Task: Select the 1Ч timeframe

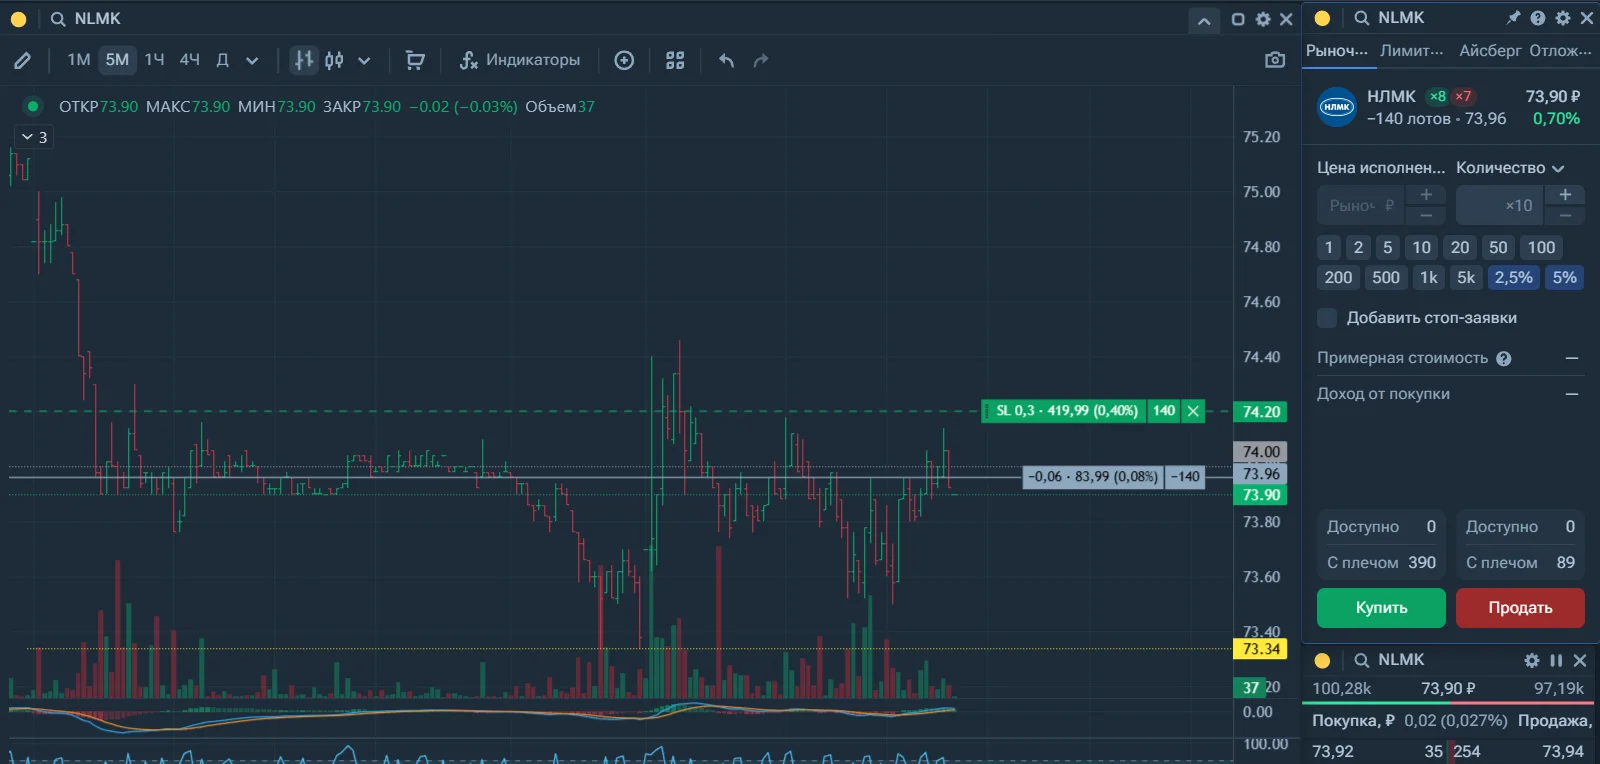Action: pyautogui.click(x=154, y=60)
